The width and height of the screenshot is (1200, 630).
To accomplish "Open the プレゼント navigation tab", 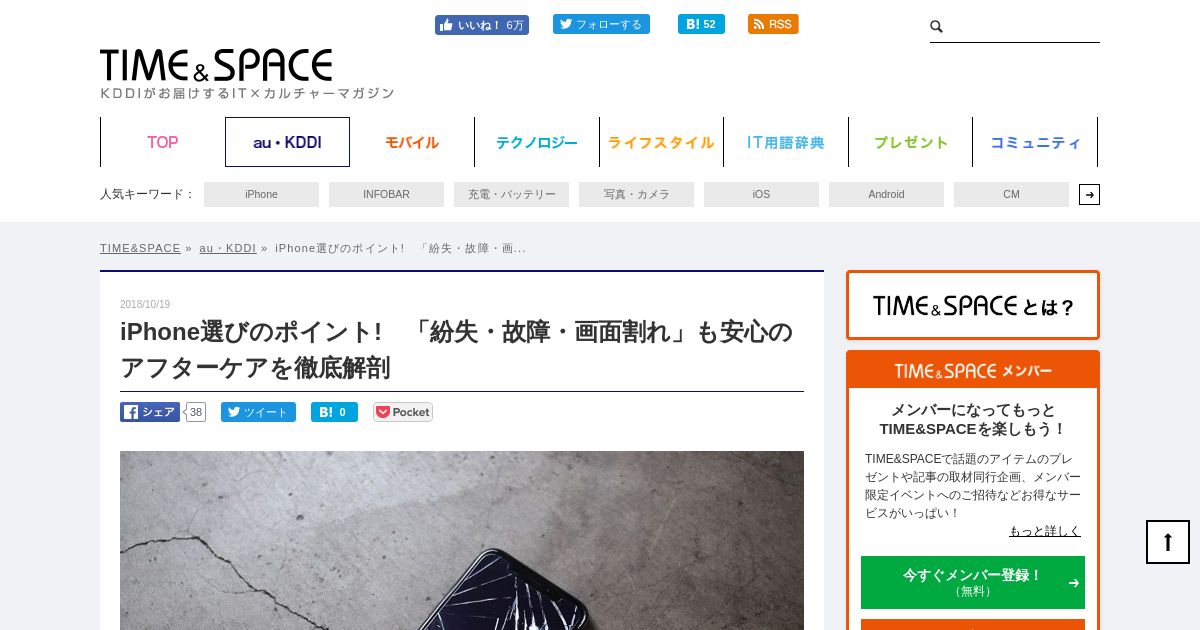I will [x=911, y=142].
